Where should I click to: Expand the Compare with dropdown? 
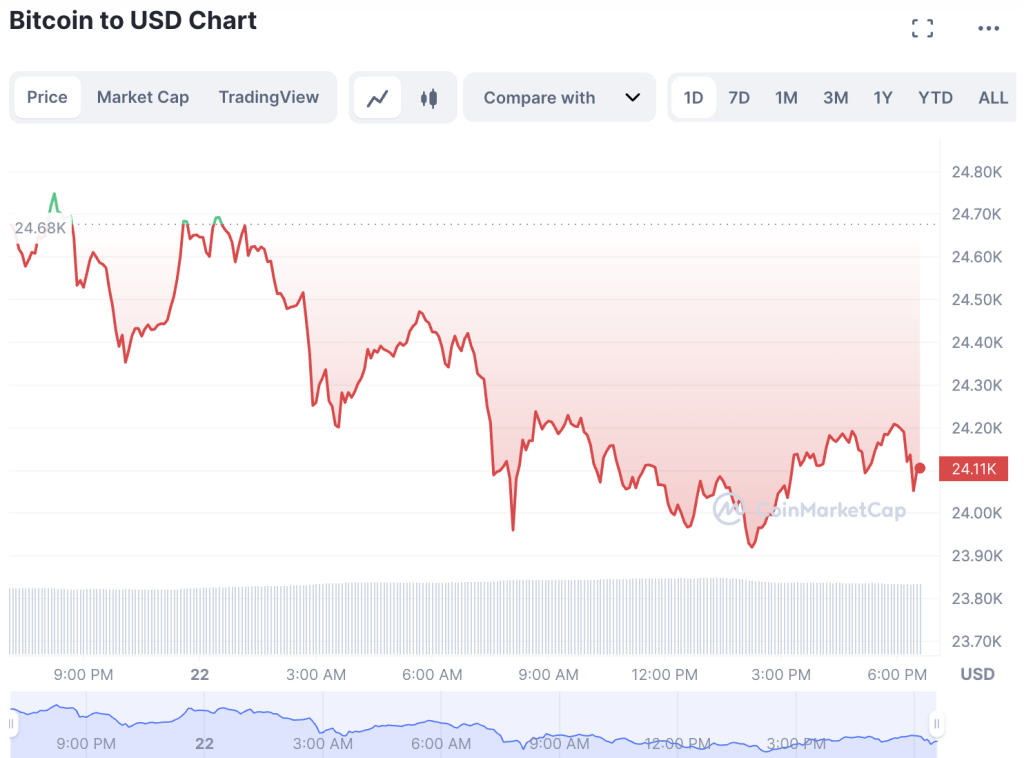tap(560, 98)
